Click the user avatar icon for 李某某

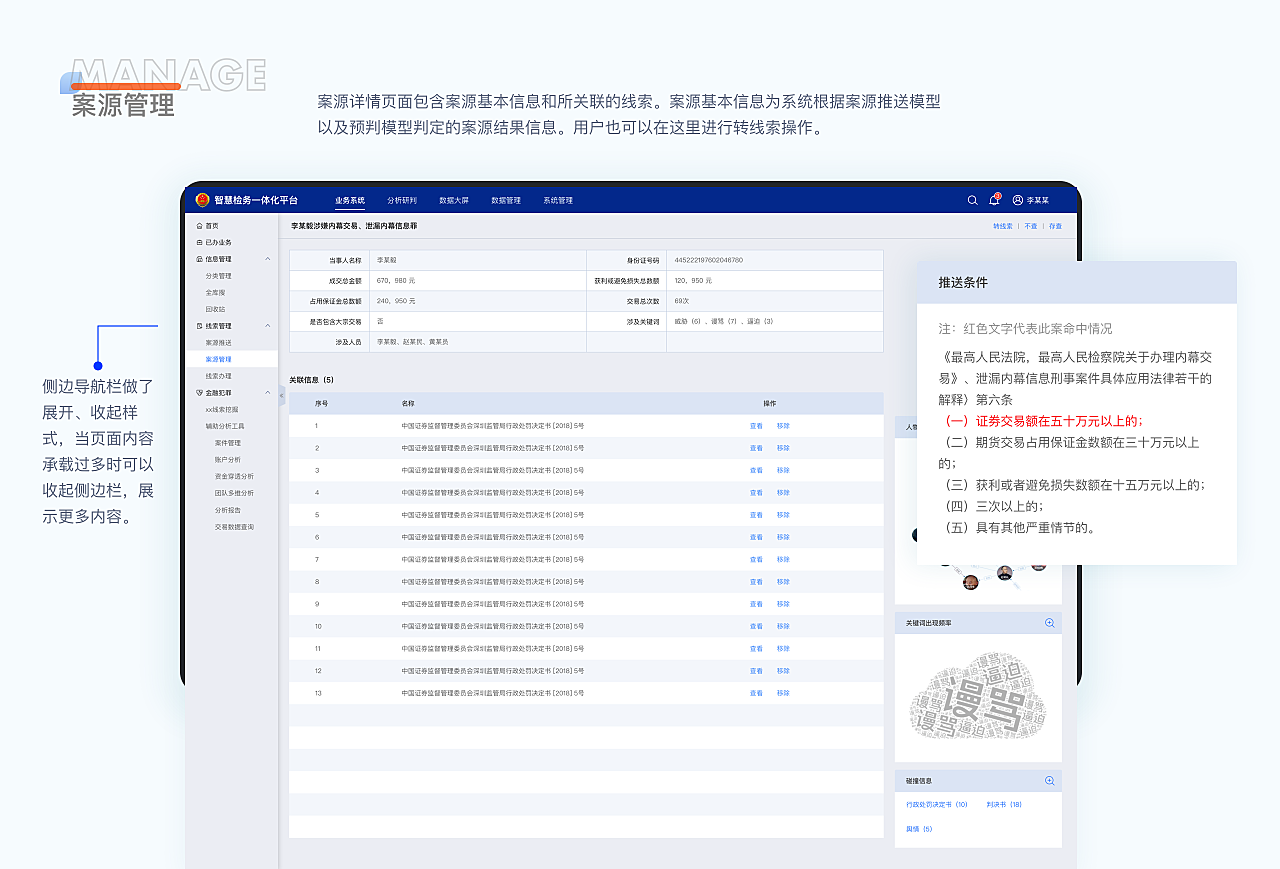[1018, 200]
